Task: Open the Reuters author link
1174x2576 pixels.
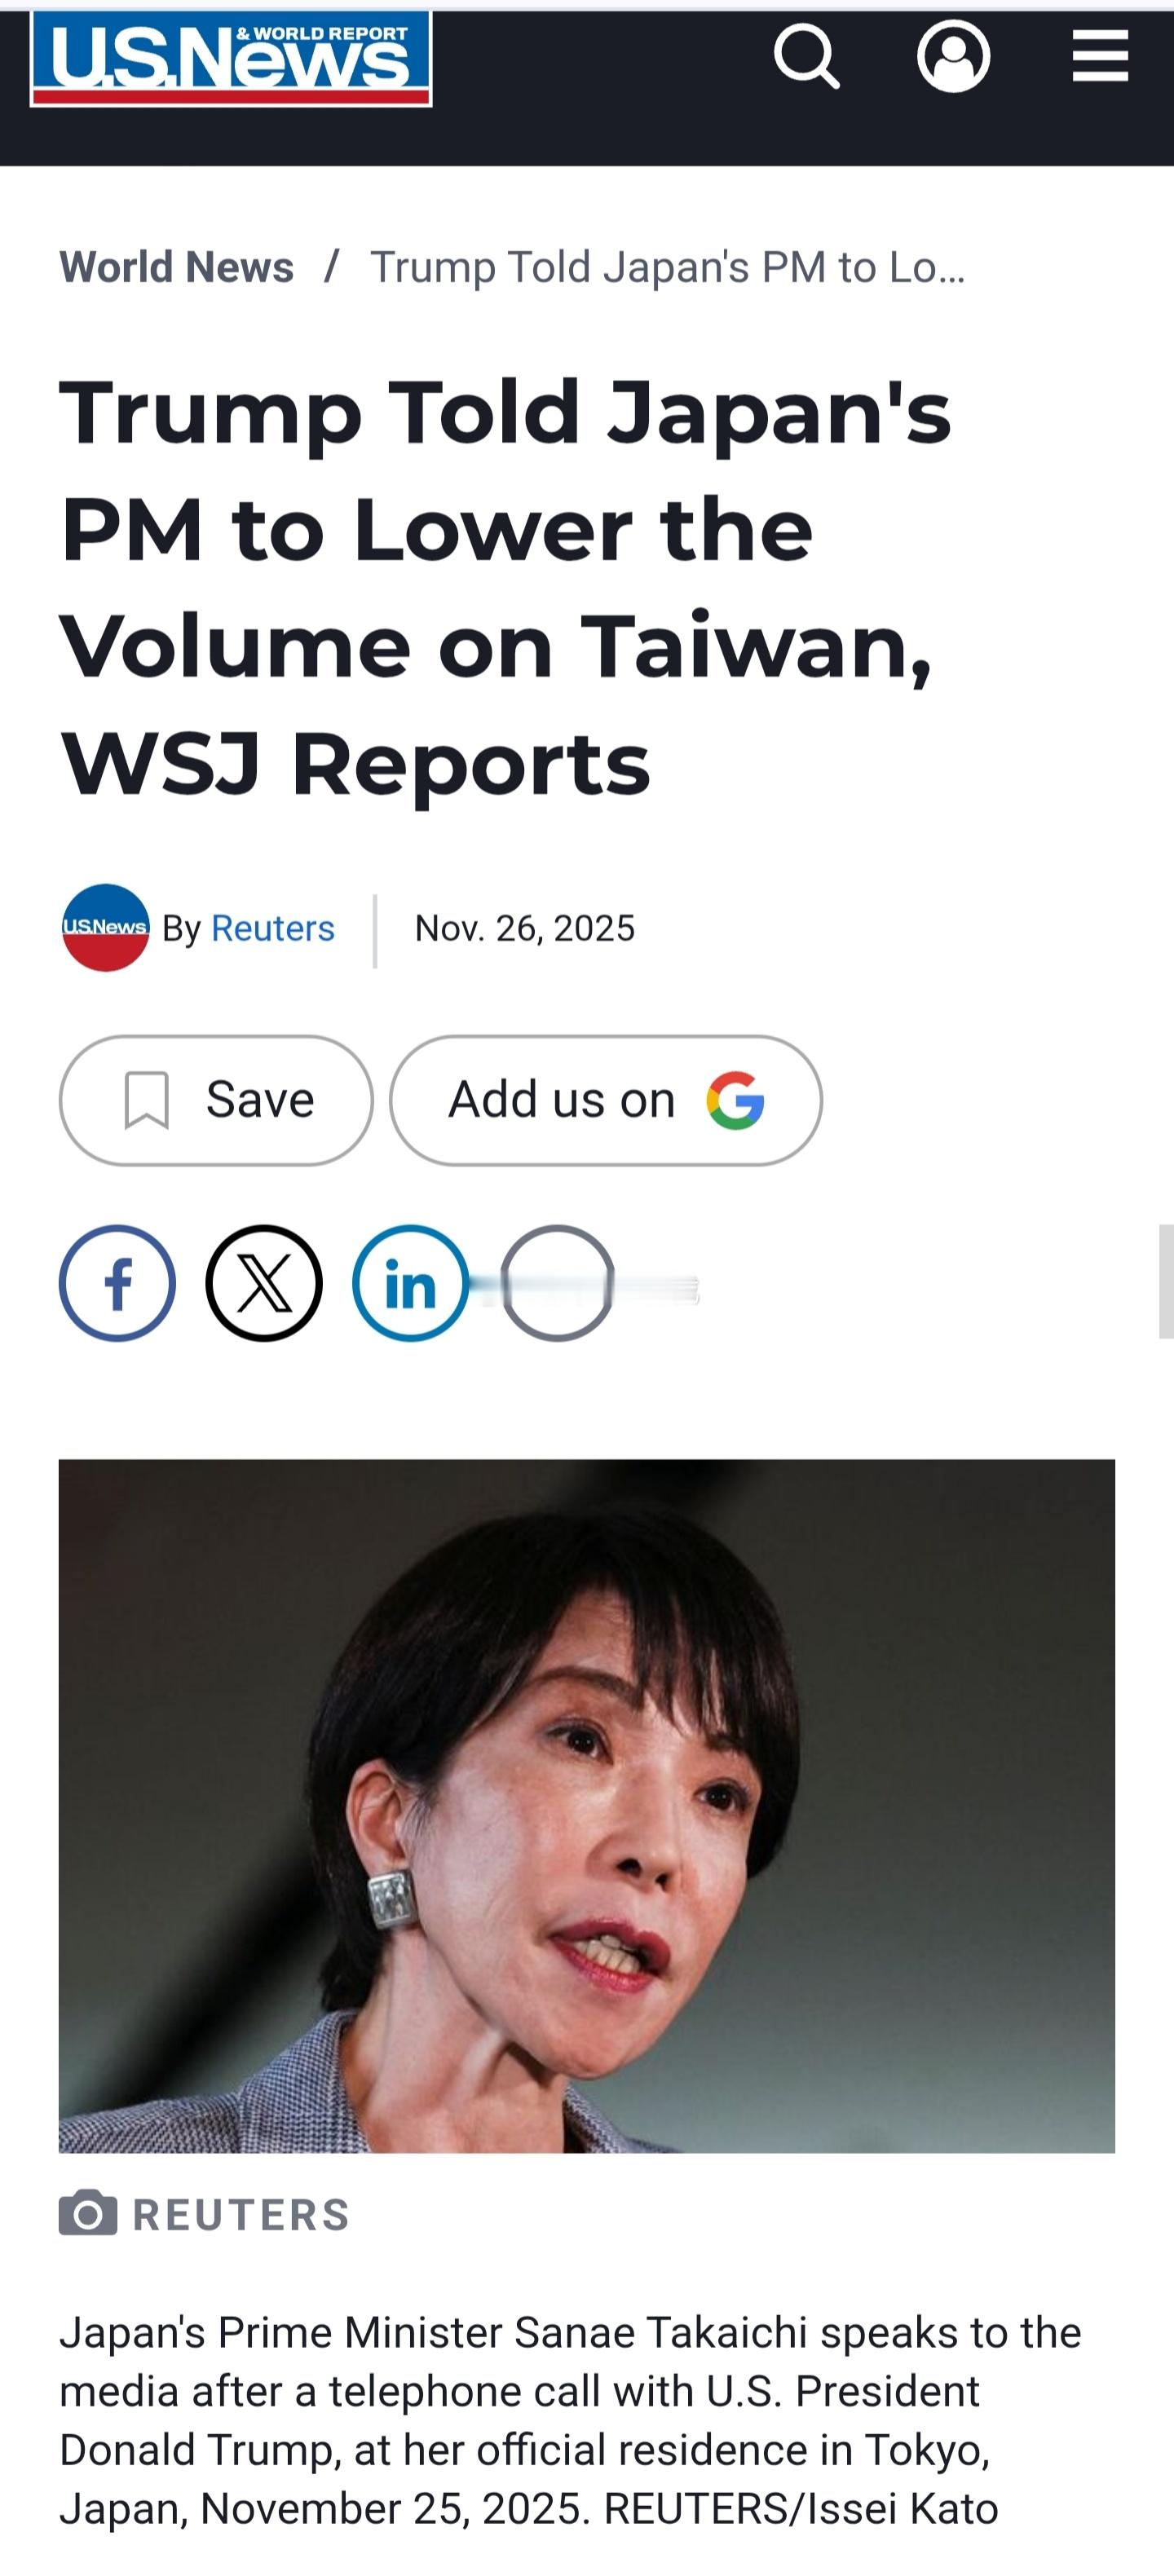Action: [x=273, y=928]
